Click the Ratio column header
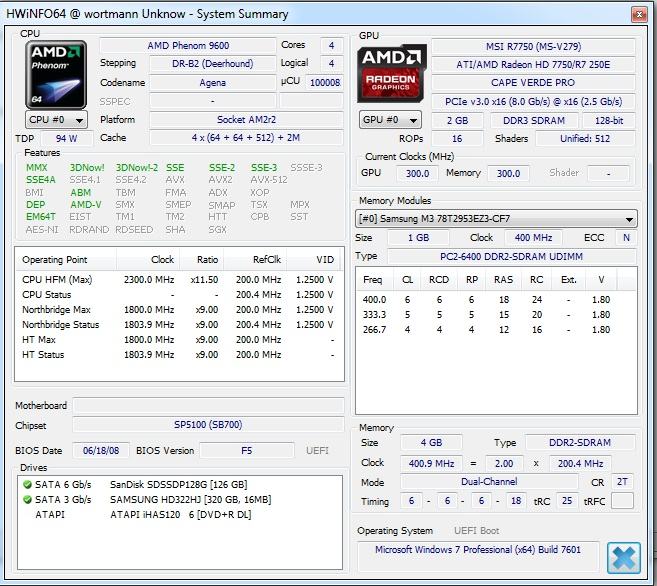The height and width of the screenshot is (586, 657). [202, 260]
